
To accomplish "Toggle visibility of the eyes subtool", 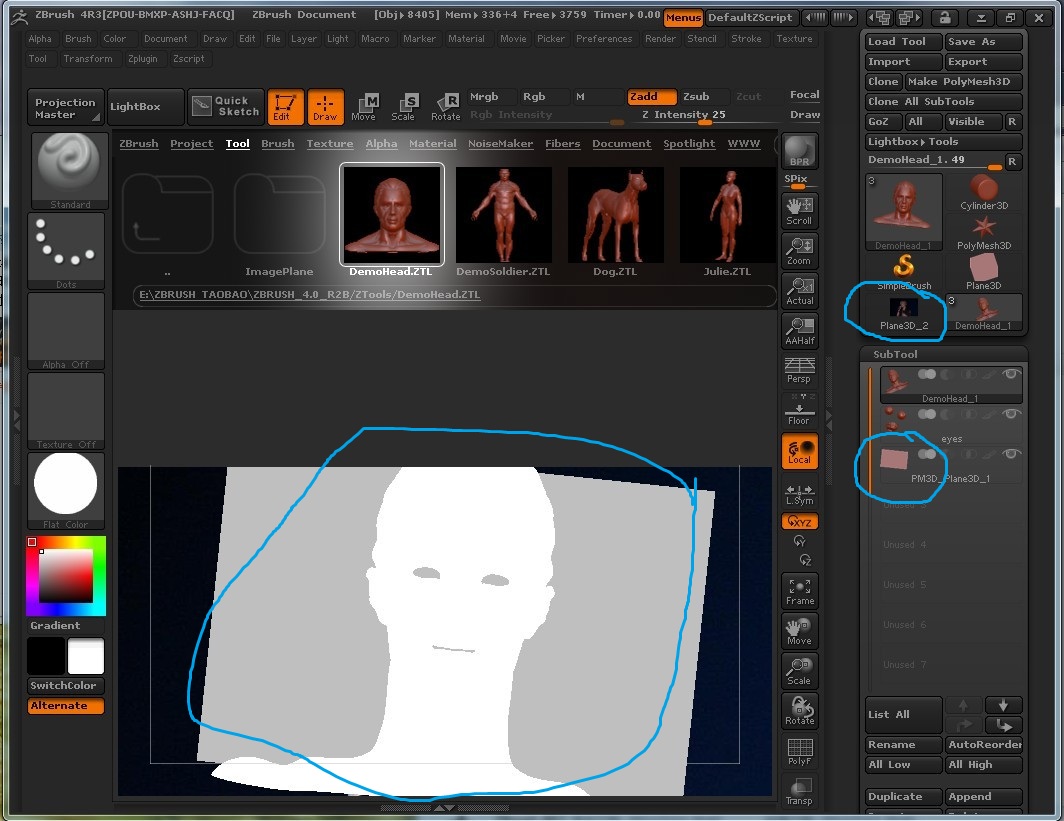I will pyautogui.click(x=1010, y=414).
